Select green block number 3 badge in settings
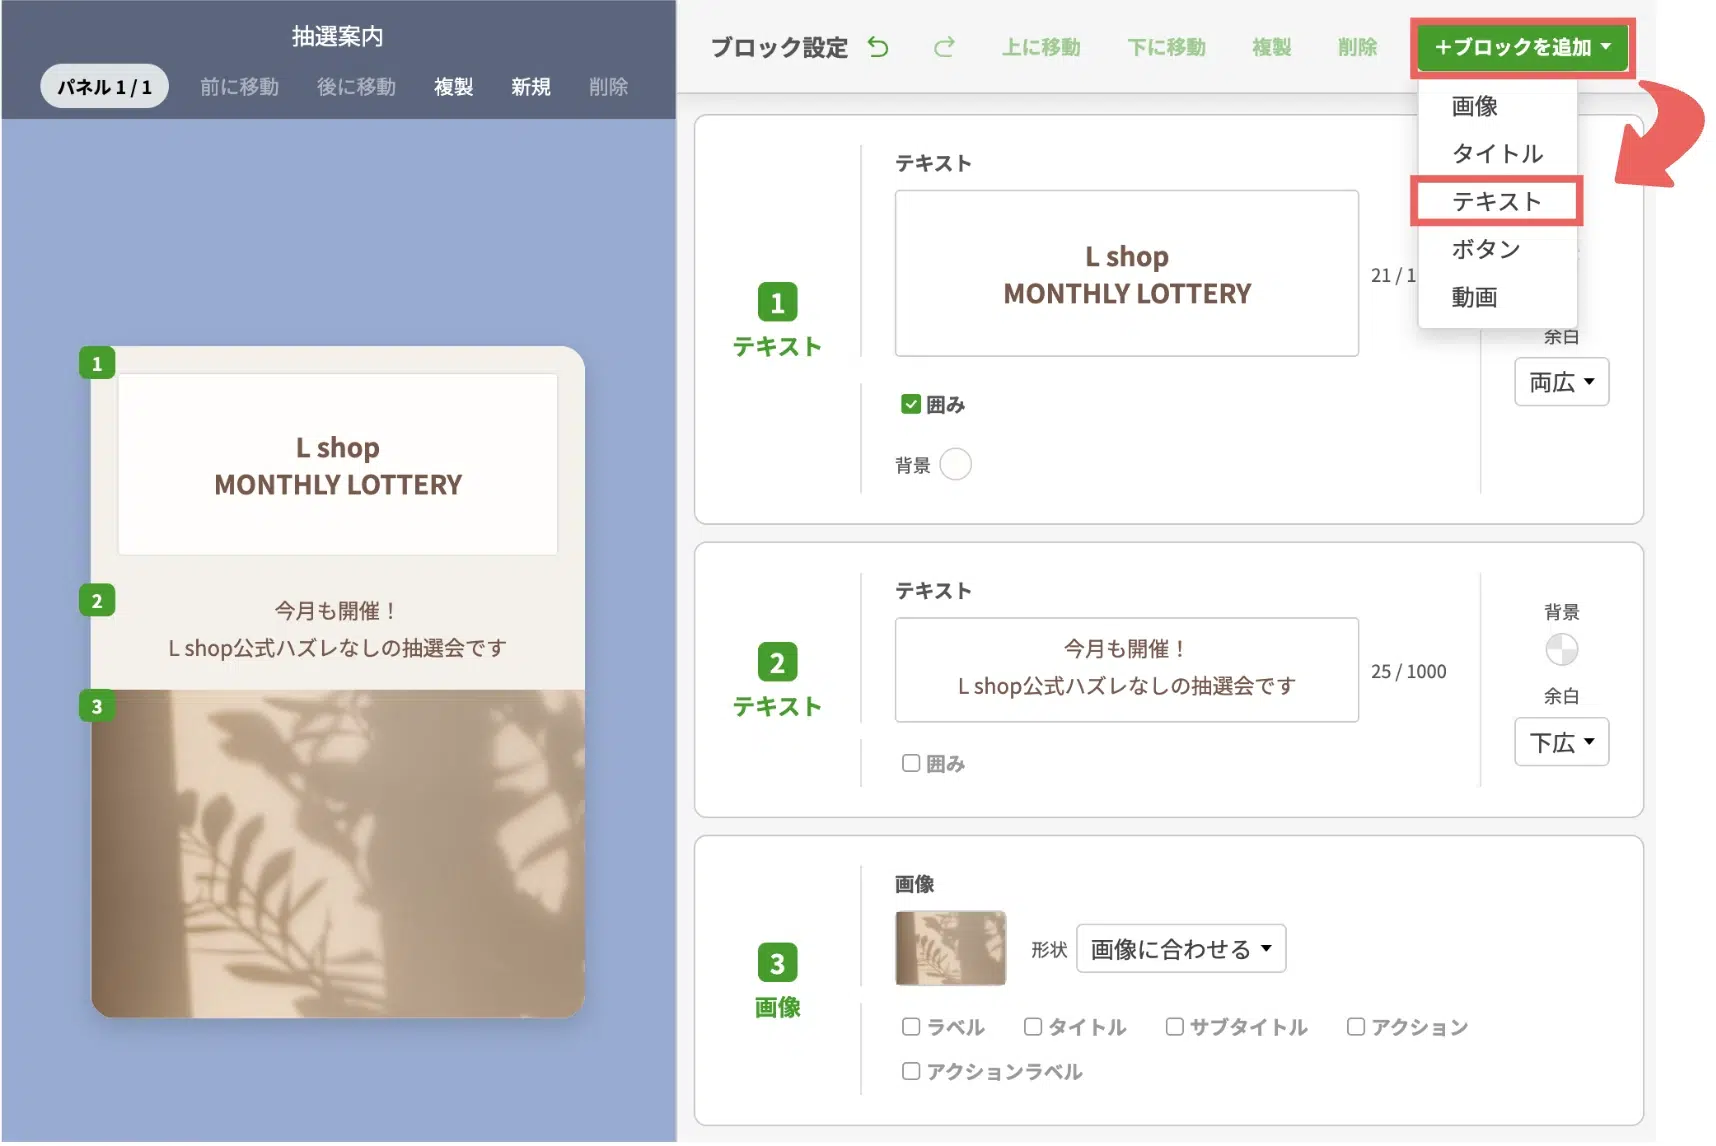This screenshot has height=1146, width=1716. (777, 963)
